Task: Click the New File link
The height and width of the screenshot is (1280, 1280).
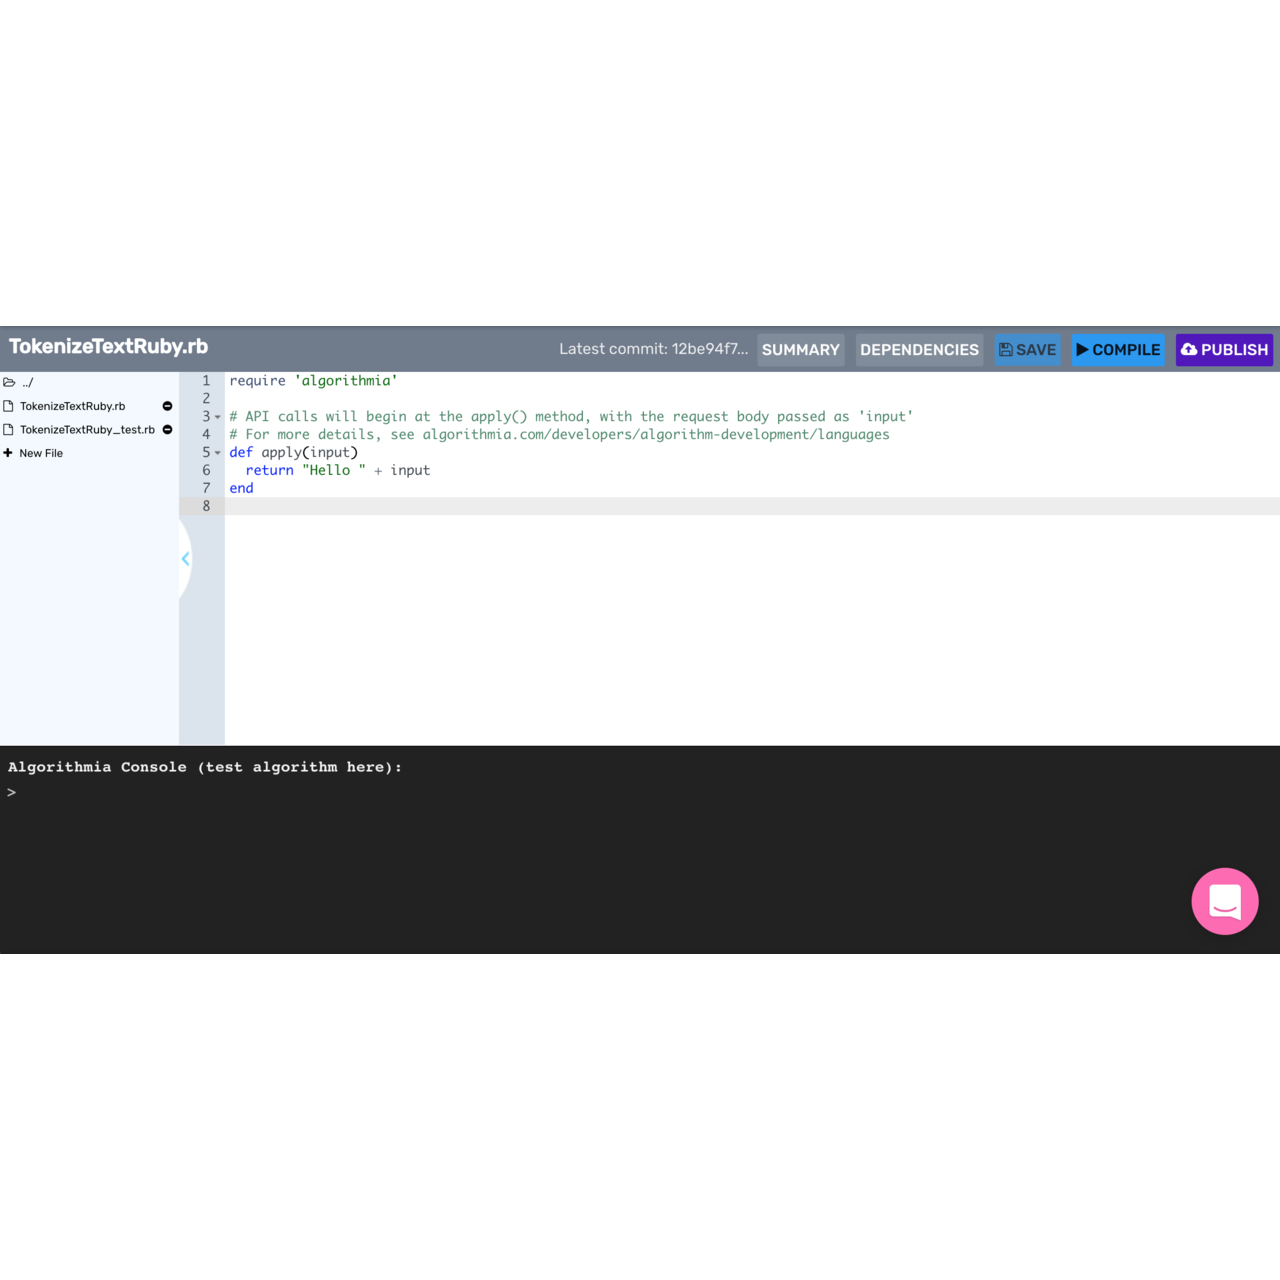Action: 41,453
